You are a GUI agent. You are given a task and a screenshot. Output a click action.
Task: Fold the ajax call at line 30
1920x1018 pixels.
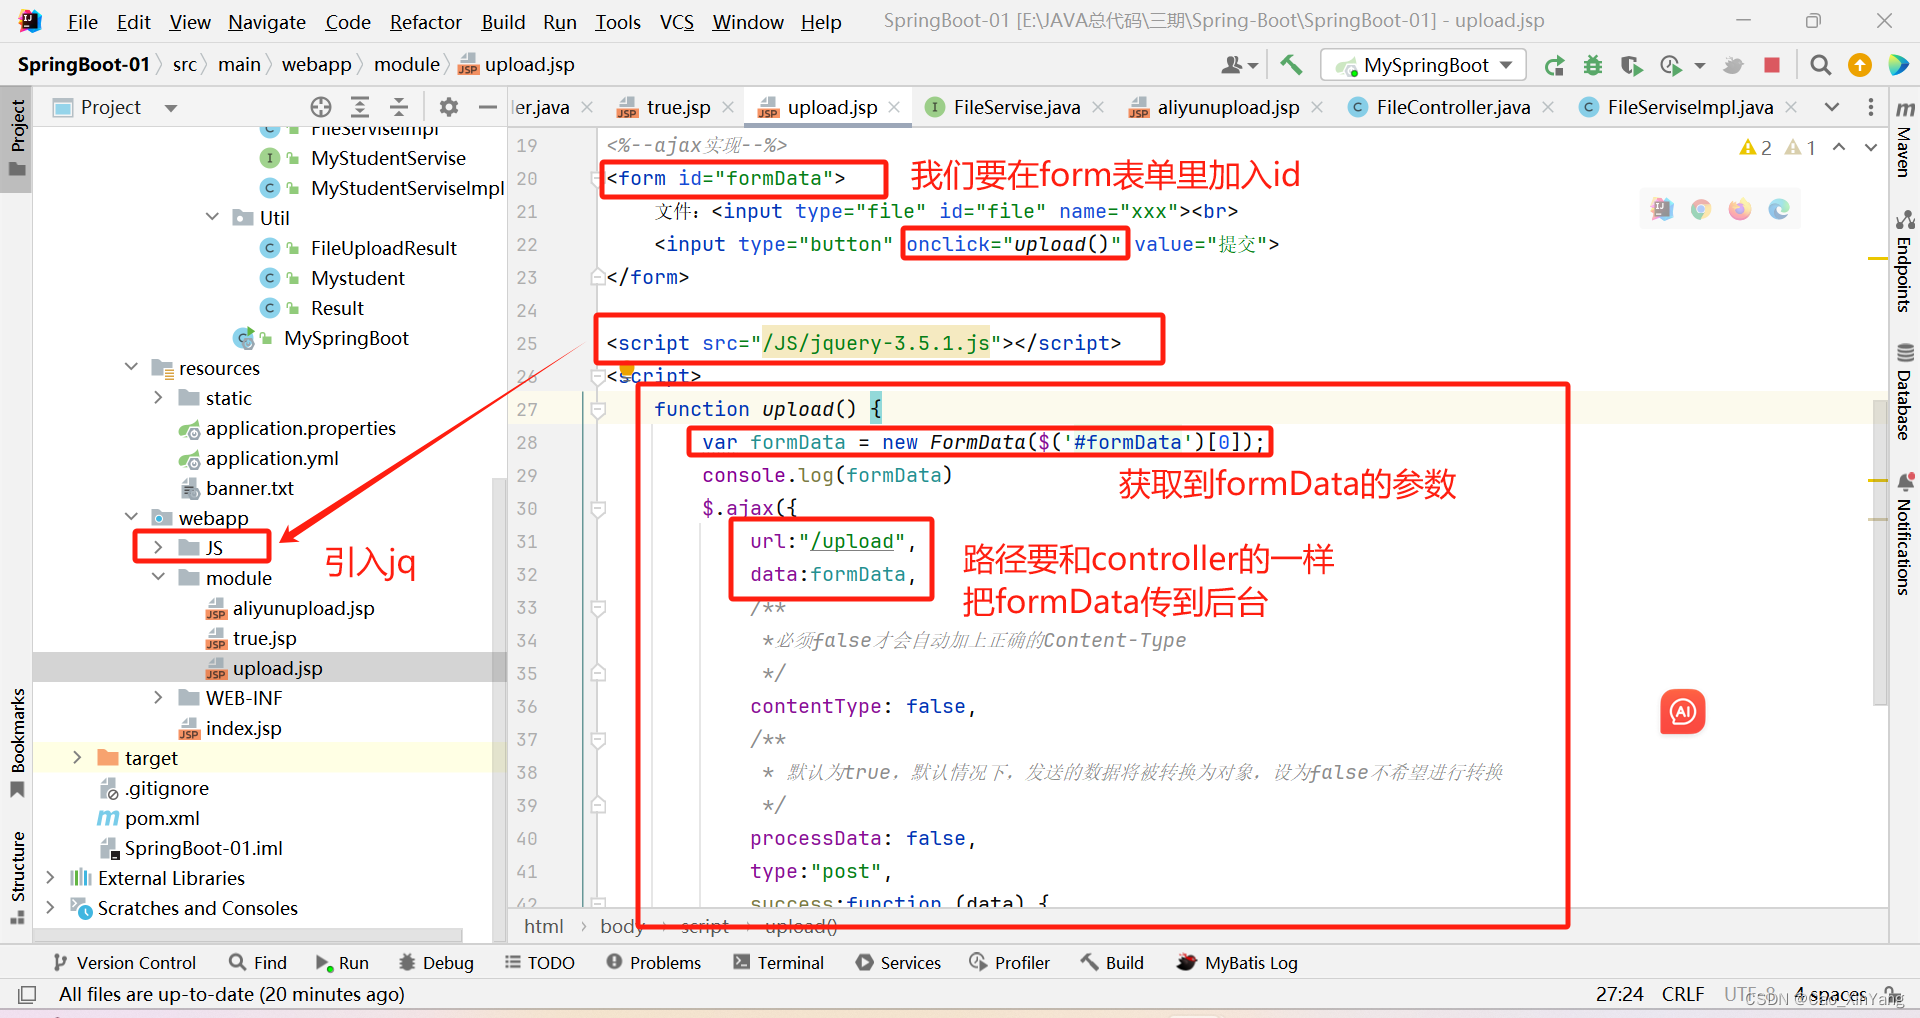(x=597, y=509)
